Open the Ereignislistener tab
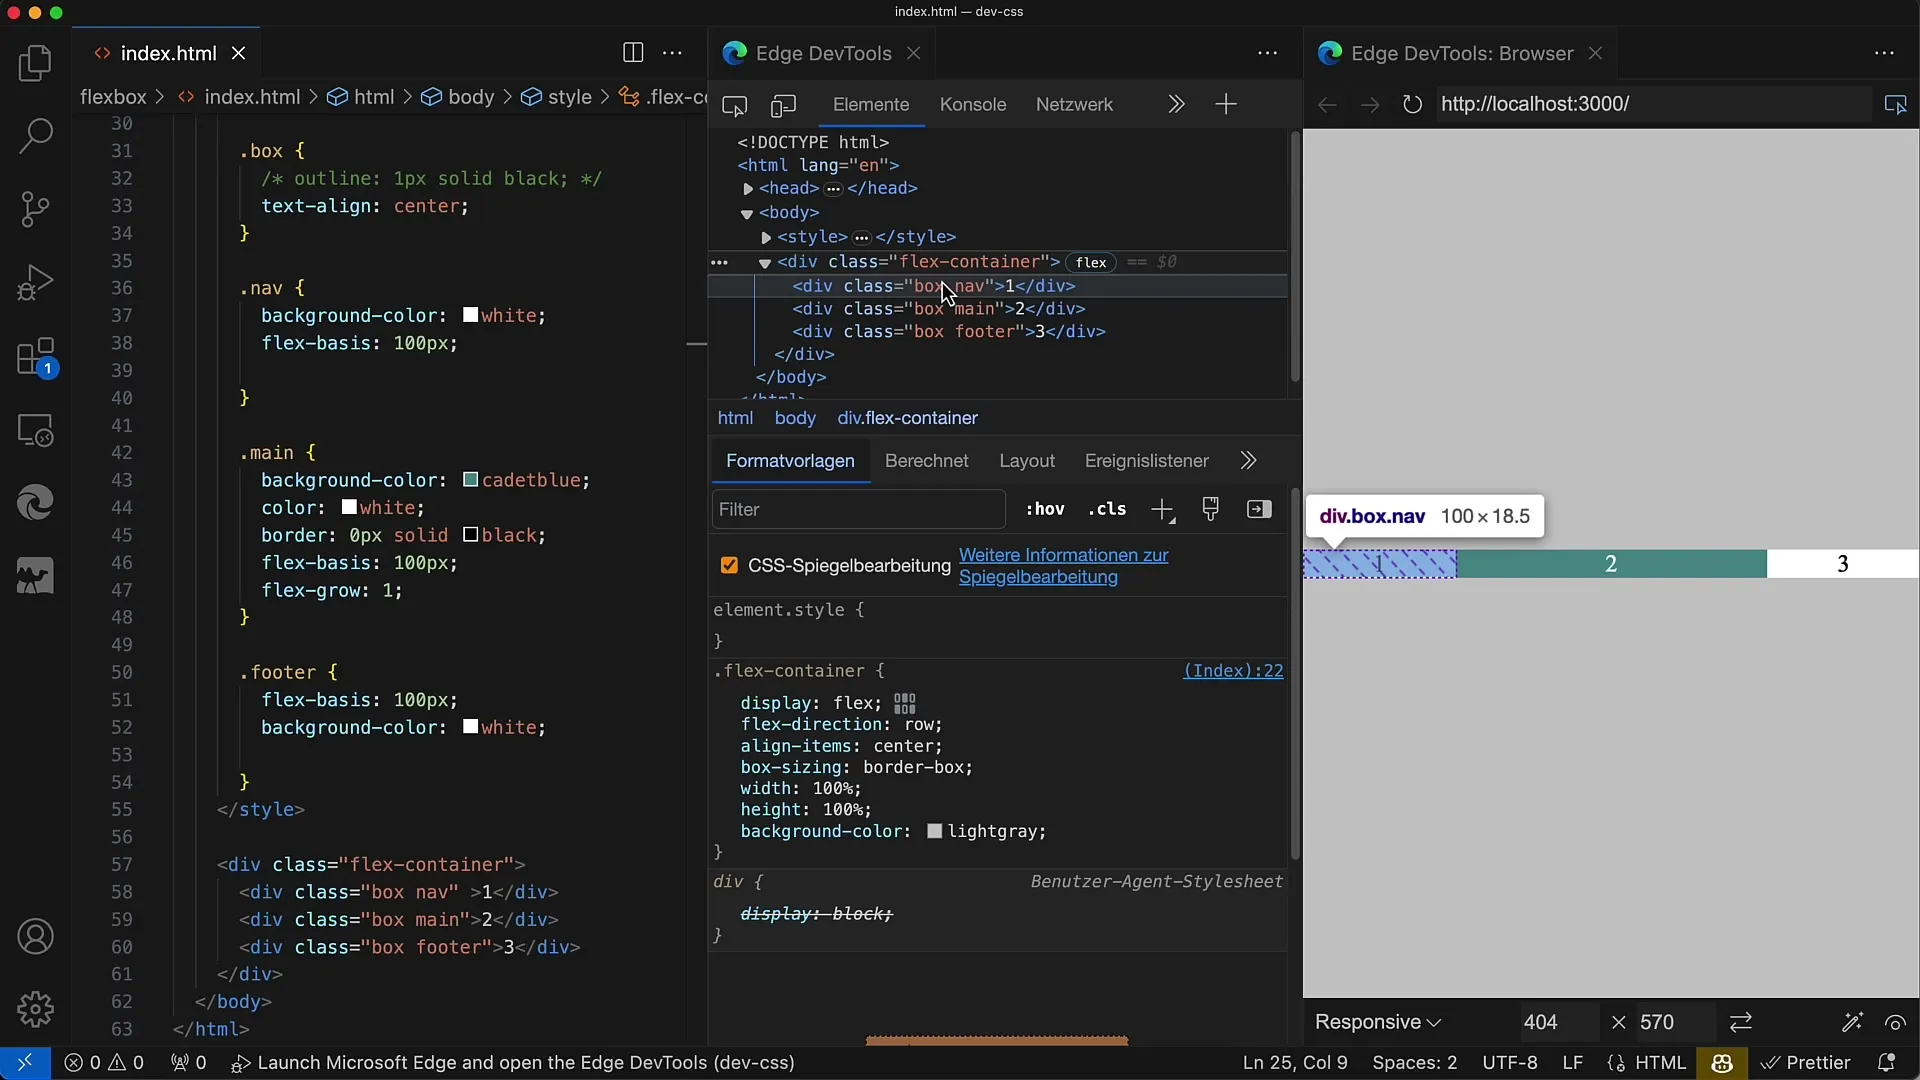This screenshot has height=1080, width=1920. click(1147, 461)
